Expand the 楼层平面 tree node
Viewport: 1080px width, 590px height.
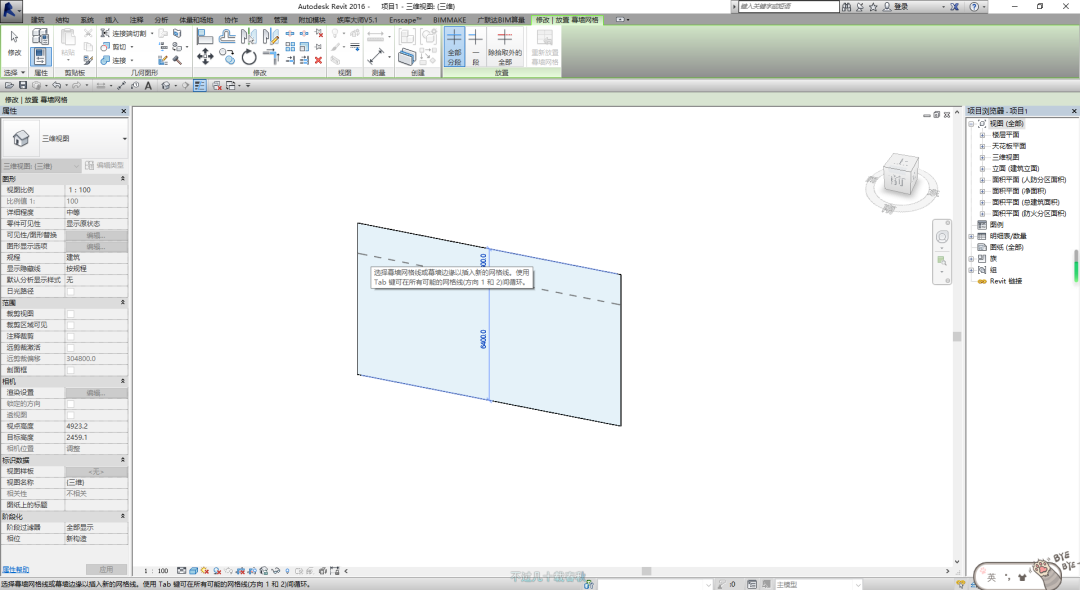point(982,134)
